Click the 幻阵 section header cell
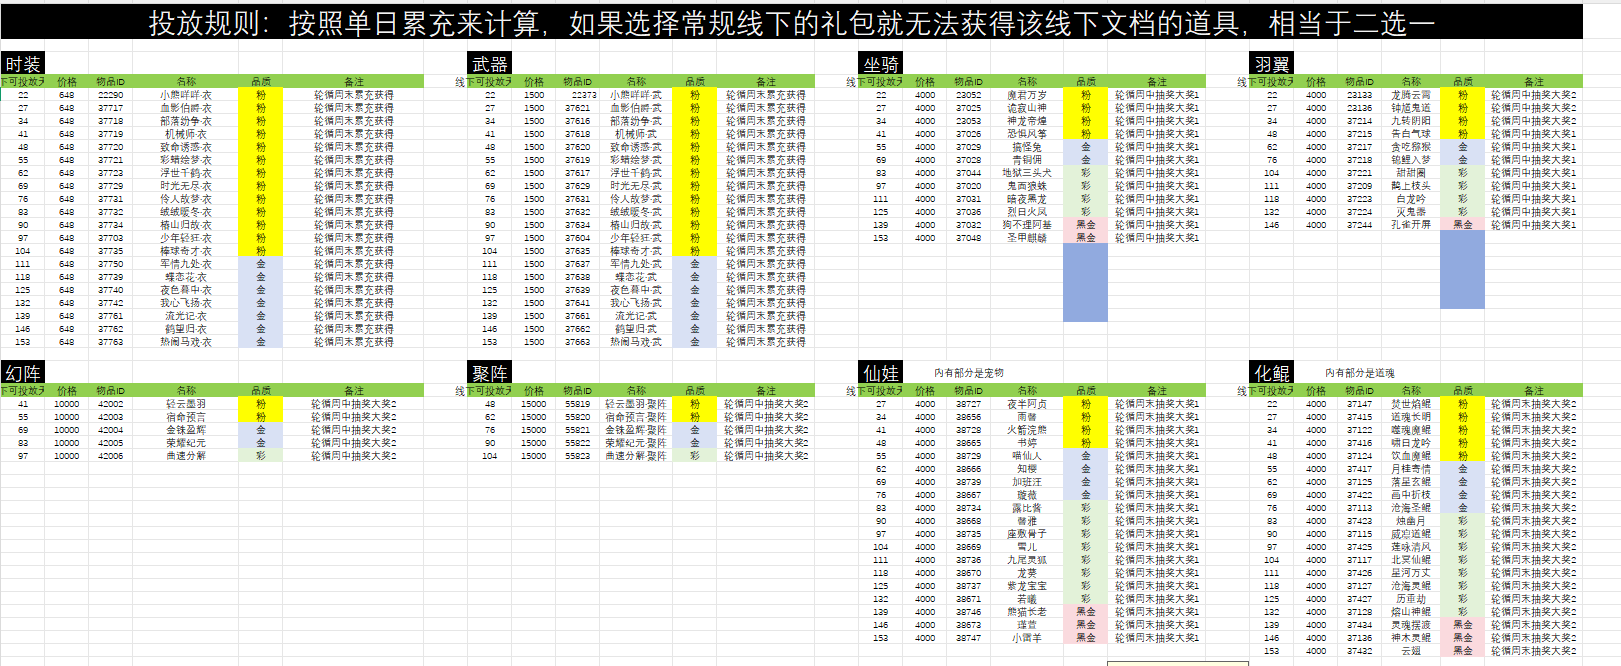 pos(23,373)
